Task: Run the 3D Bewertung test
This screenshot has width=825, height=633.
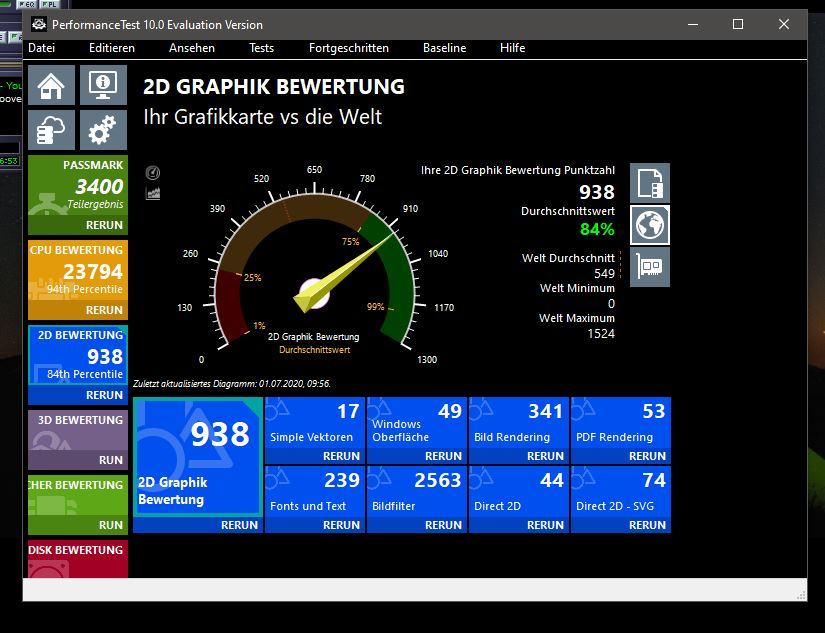Action: (110, 460)
